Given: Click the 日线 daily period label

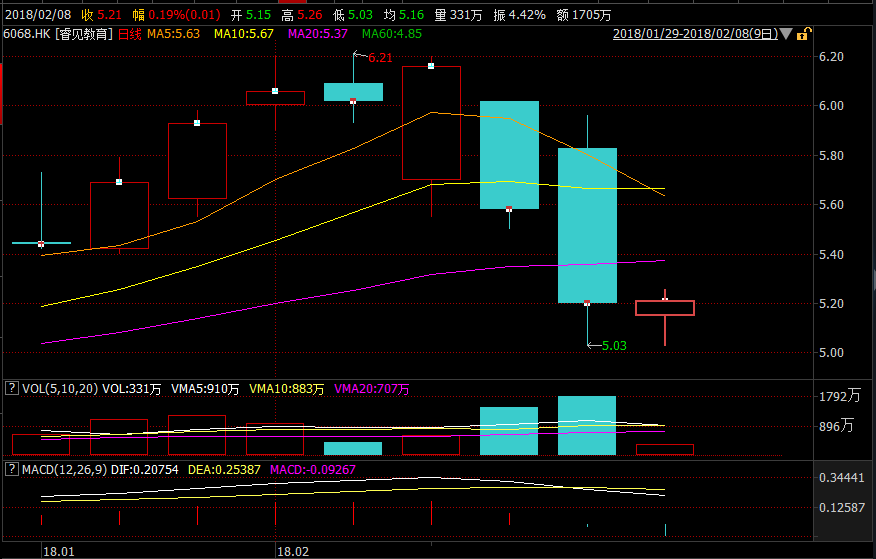Looking at the screenshot, I should pyautogui.click(x=130, y=34).
